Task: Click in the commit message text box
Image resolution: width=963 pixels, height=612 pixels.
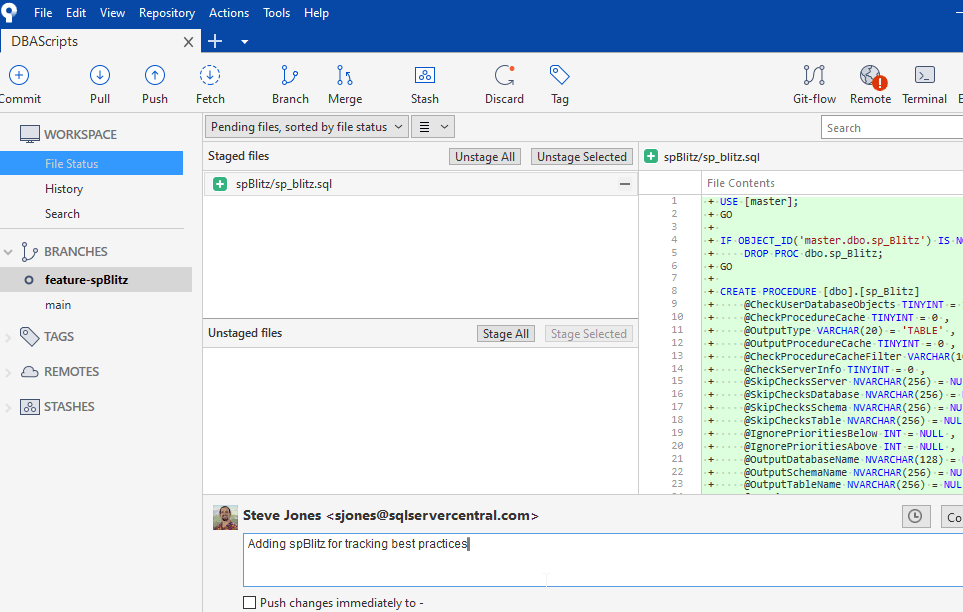Action: tap(600, 560)
